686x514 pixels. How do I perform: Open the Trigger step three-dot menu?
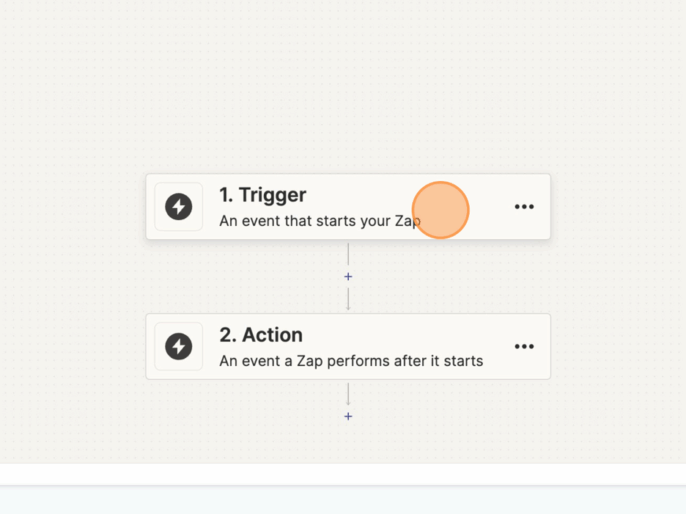click(x=524, y=207)
